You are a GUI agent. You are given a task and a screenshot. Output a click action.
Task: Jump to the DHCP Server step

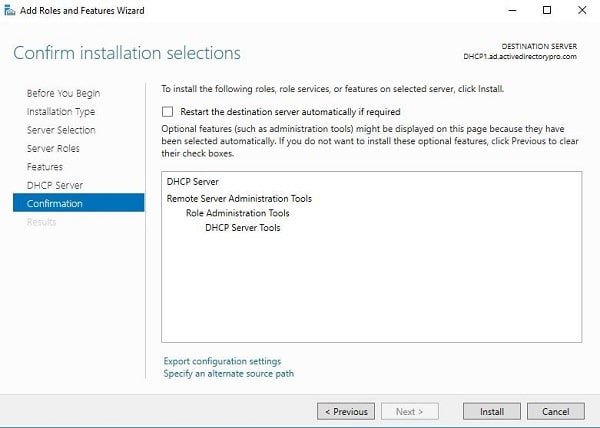(x=55, y=185)
